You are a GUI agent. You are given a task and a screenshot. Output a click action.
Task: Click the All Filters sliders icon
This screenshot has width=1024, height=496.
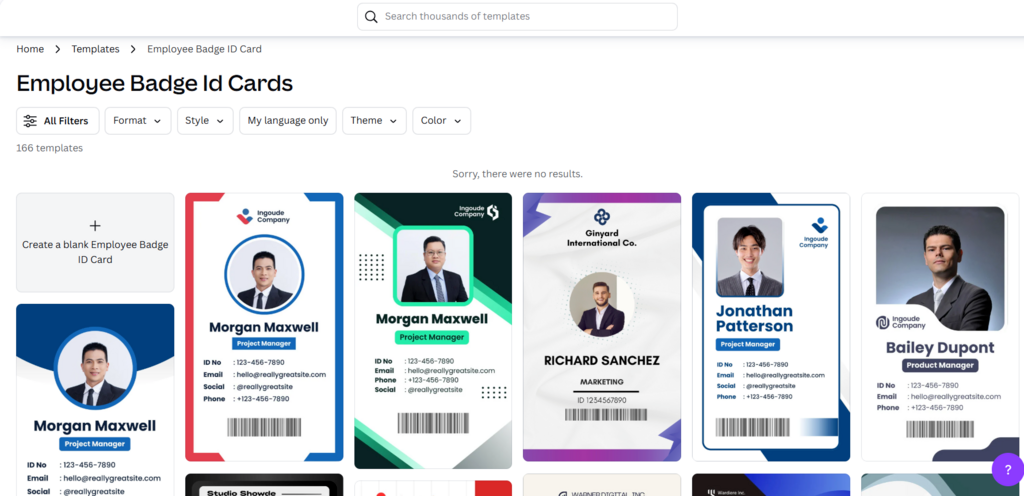pyautogui.click(x=30, y=121)
